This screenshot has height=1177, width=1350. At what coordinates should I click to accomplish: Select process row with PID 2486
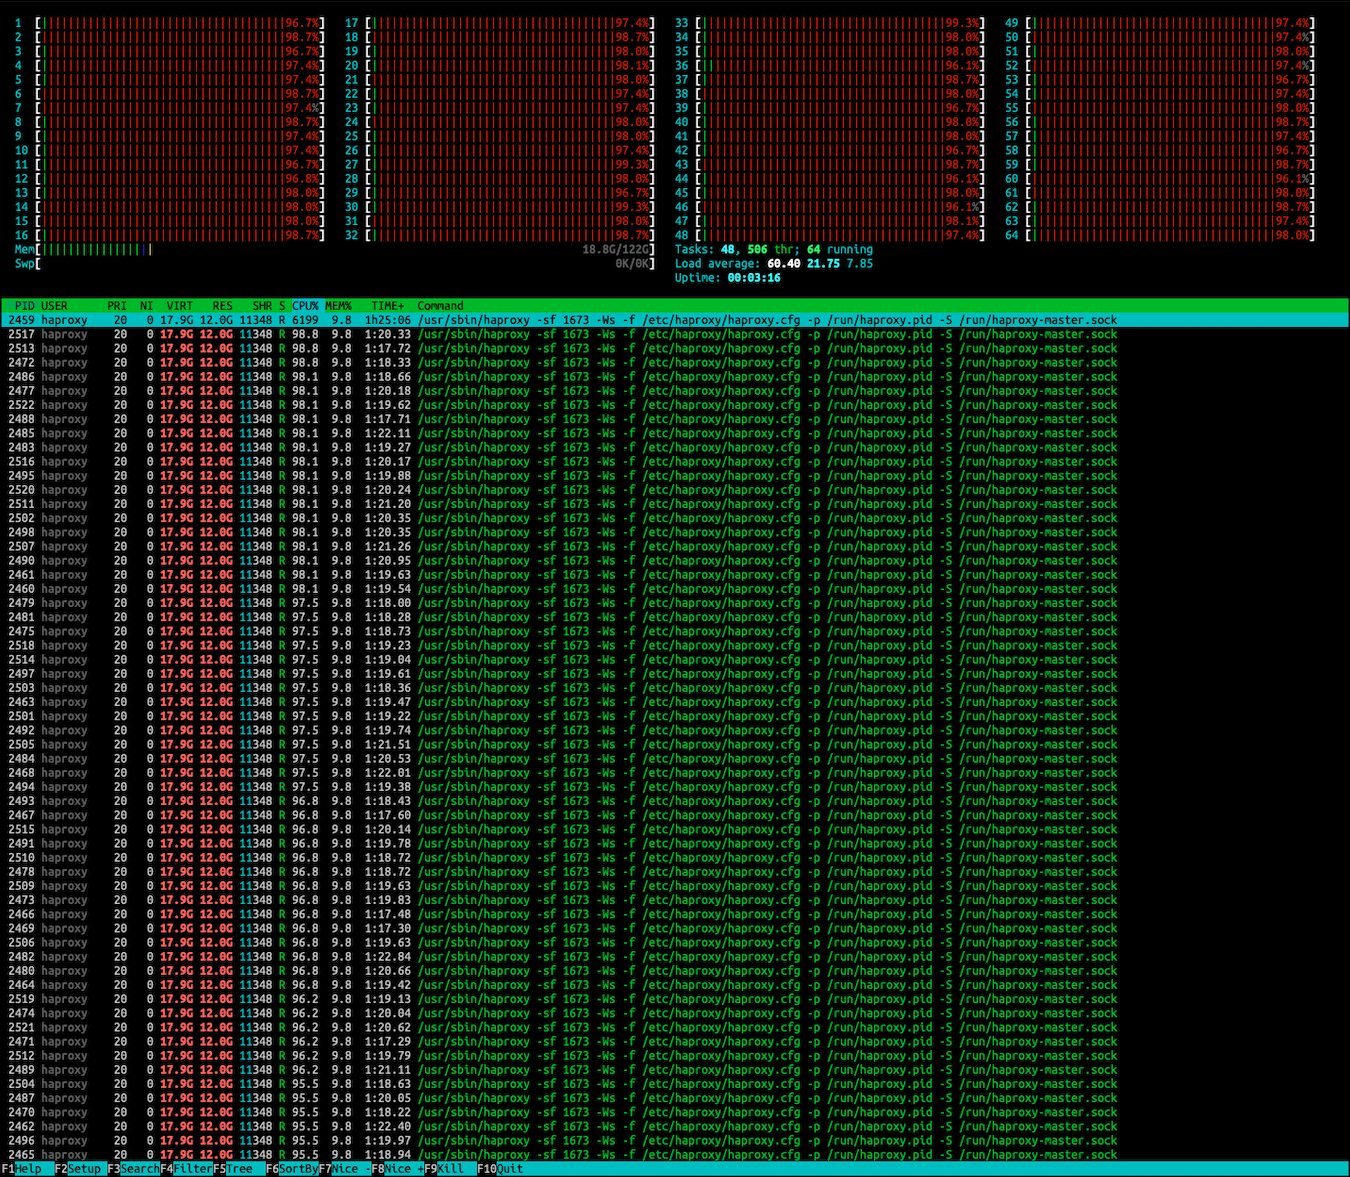674,377
